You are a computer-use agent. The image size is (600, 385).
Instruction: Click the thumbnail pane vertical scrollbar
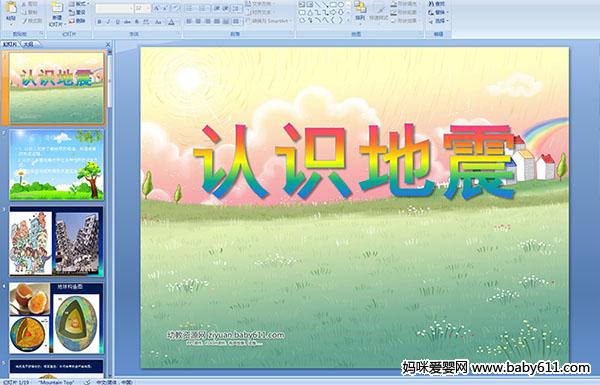click(110, 214)
